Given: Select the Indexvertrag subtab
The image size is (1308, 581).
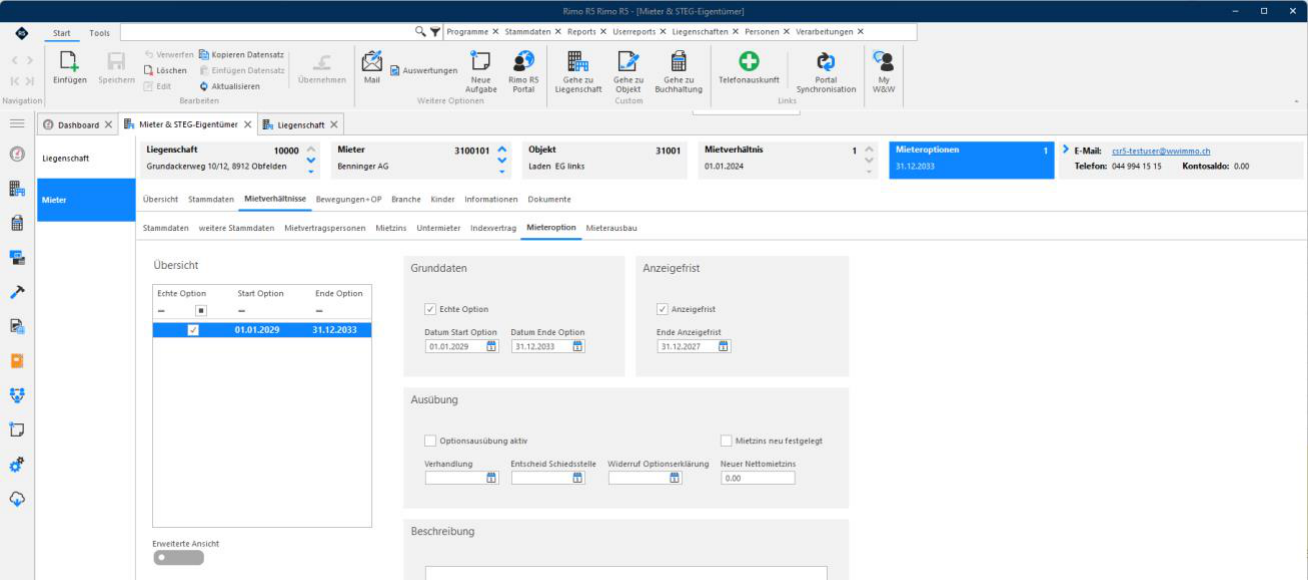Looking at the screenshot, I should (494, 228).
